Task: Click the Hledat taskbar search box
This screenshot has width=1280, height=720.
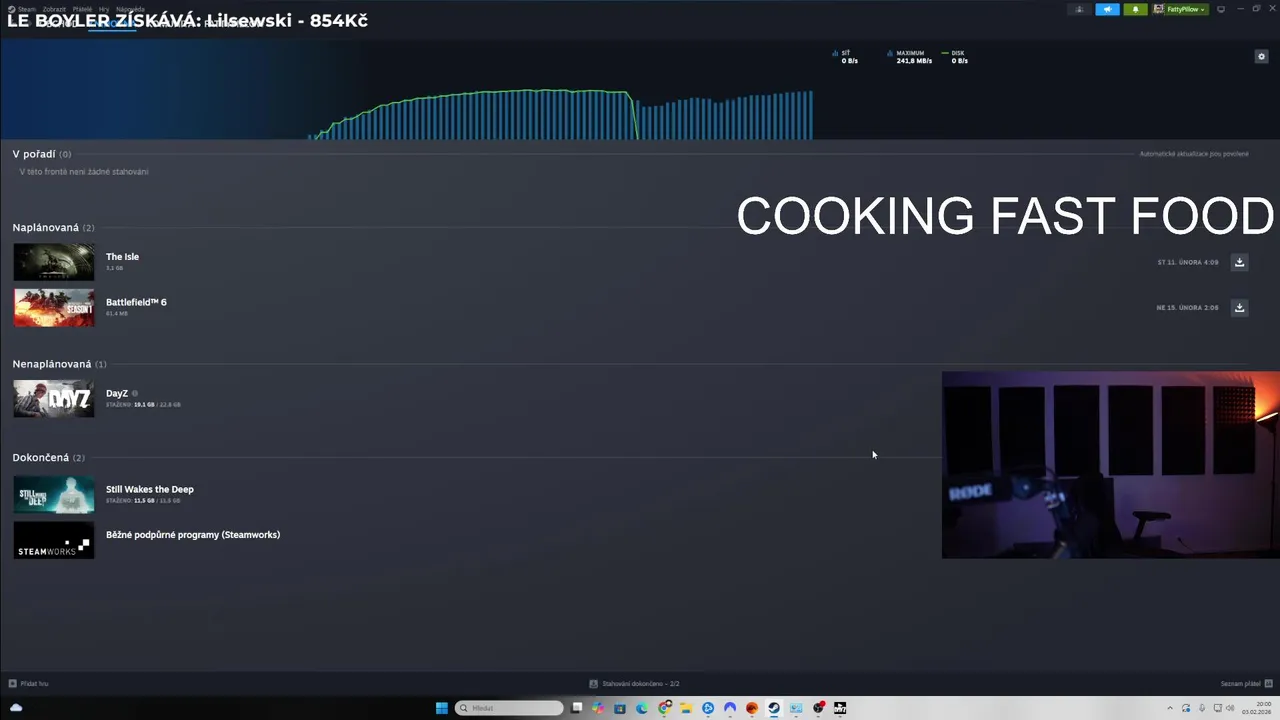Action: [510, 708]
